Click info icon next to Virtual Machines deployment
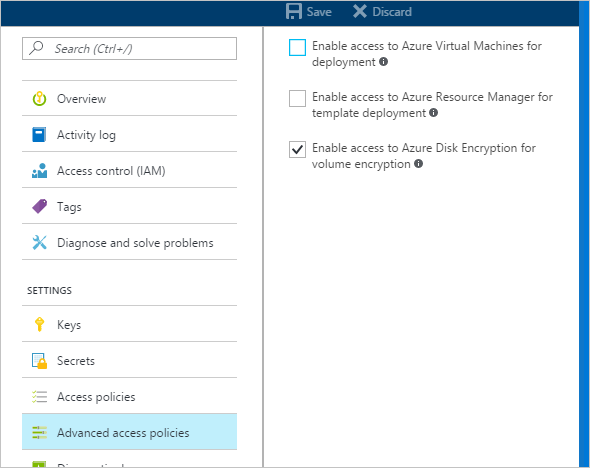590x468 pixels. tap(383, 61)
